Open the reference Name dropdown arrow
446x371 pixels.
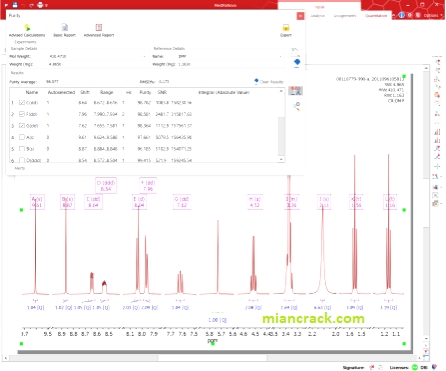click(281, 56)
